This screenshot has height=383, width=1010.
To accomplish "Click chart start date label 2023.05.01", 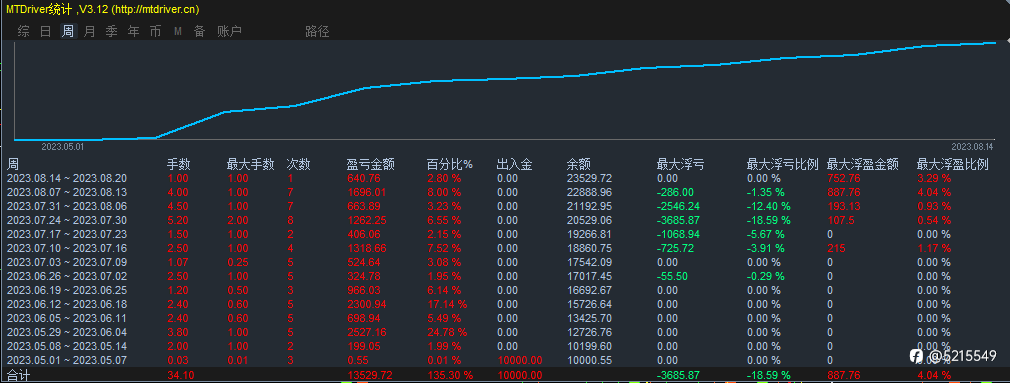I will point(63,147).
